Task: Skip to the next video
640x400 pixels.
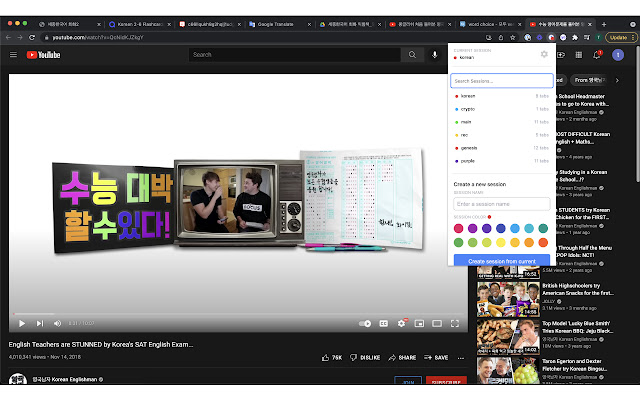Action: (x=40, y=323)
